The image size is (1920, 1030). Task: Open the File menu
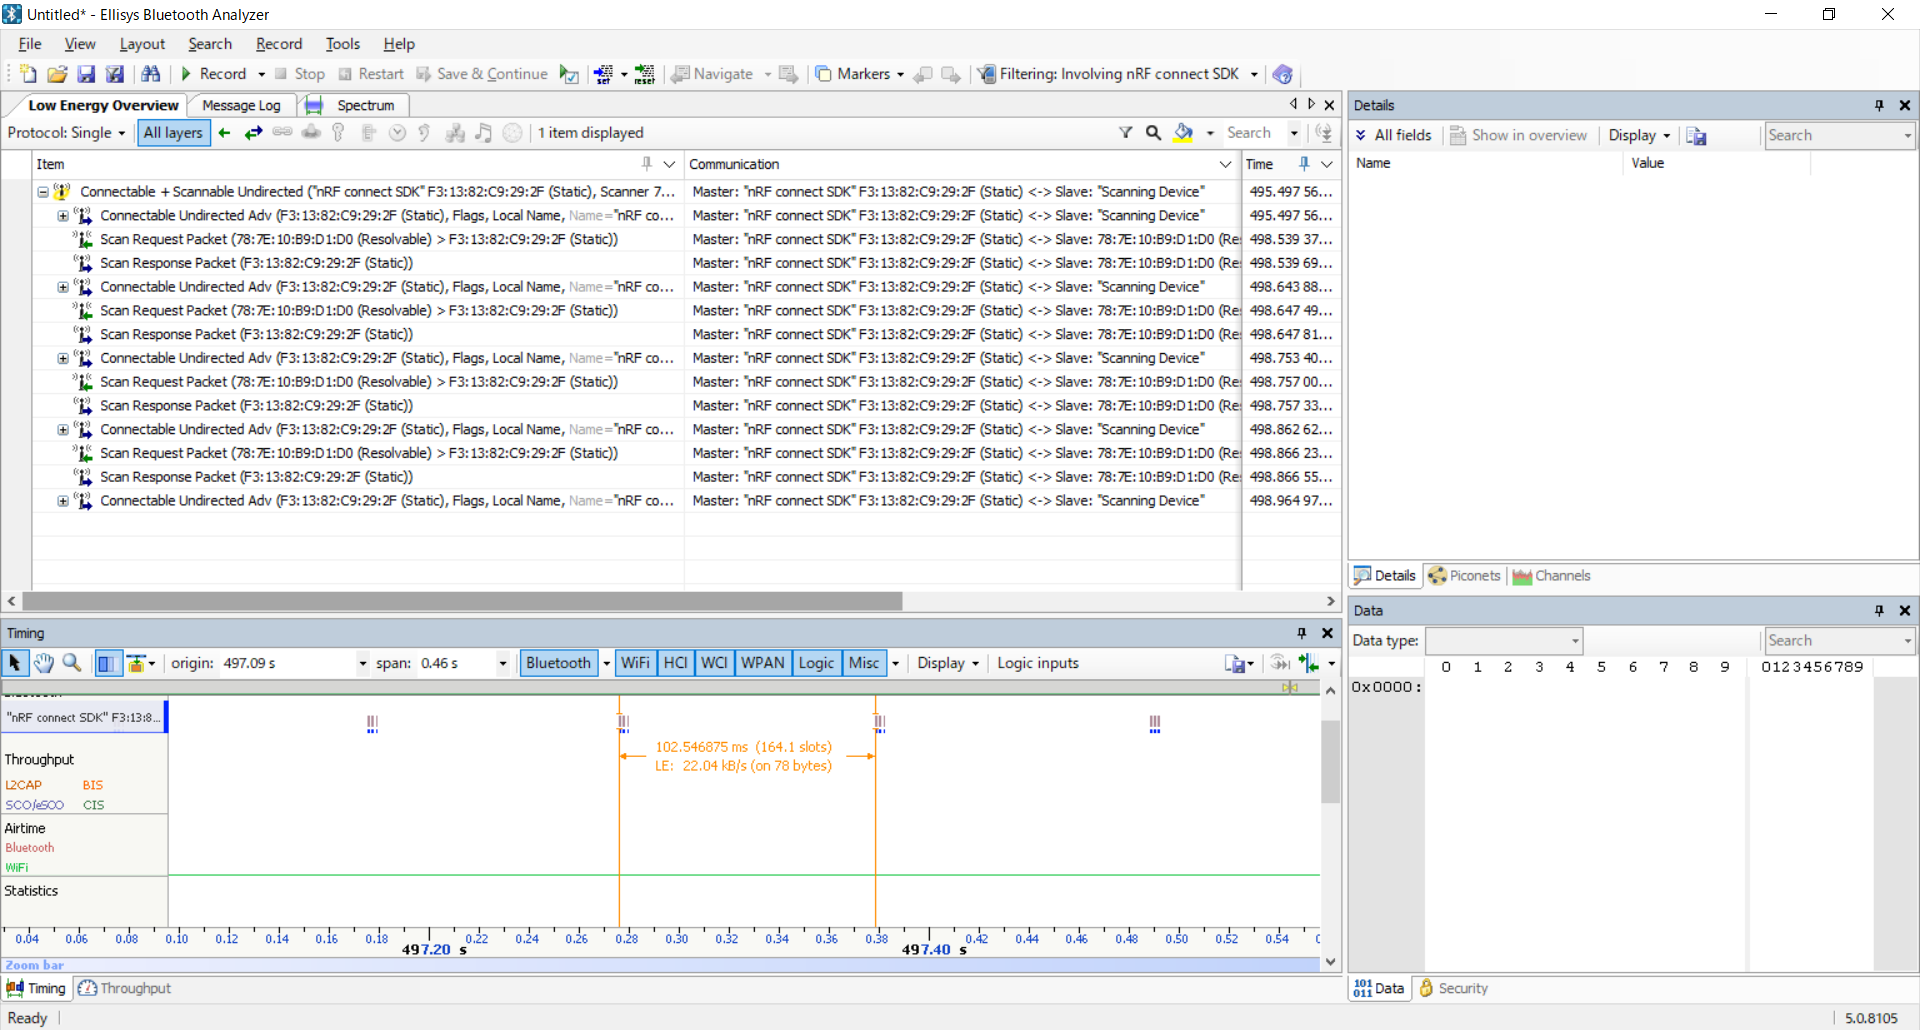point(30,44)
